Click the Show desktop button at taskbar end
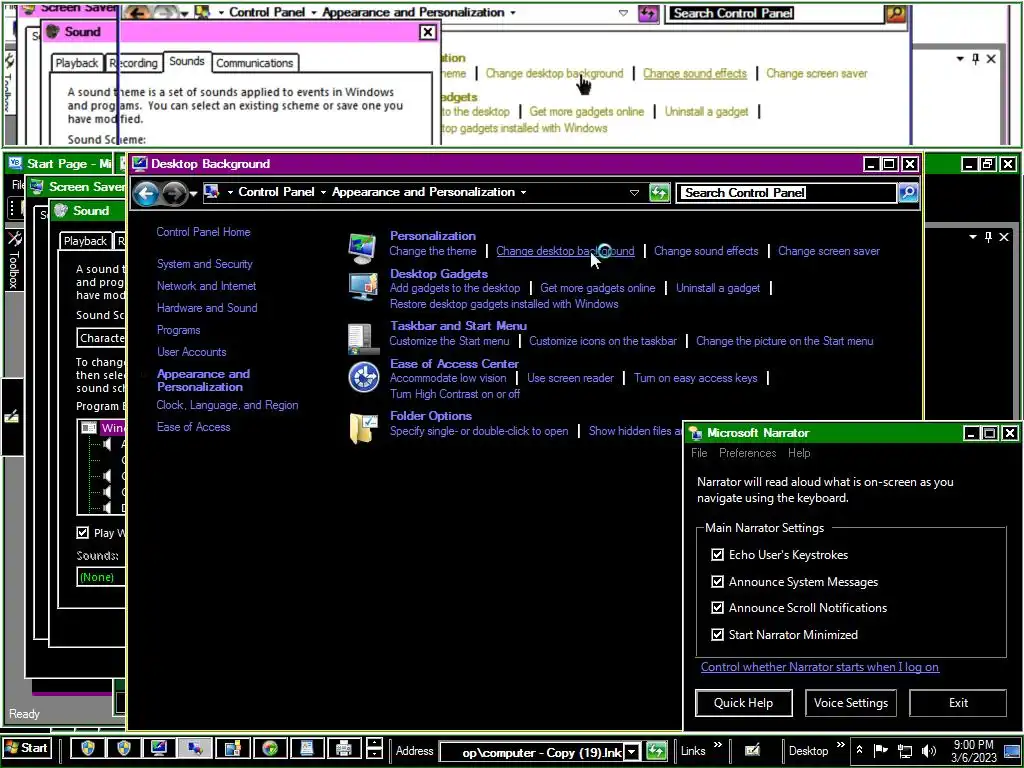The image size is (1024, 768). [1012, 751]
